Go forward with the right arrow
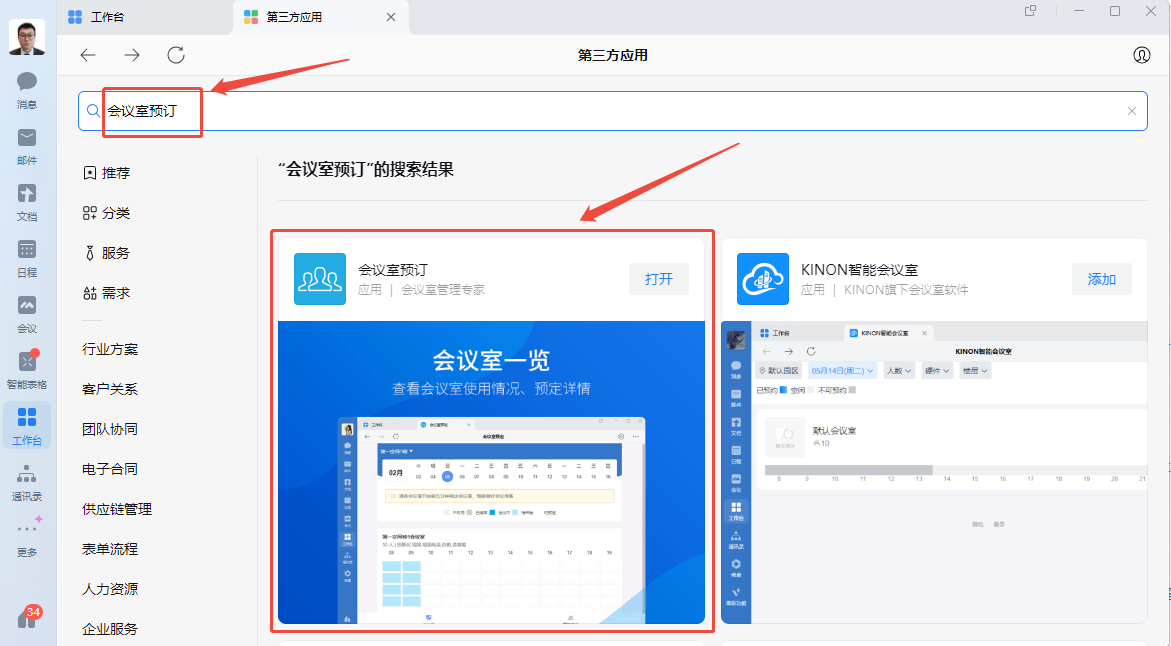 (131, 55)
